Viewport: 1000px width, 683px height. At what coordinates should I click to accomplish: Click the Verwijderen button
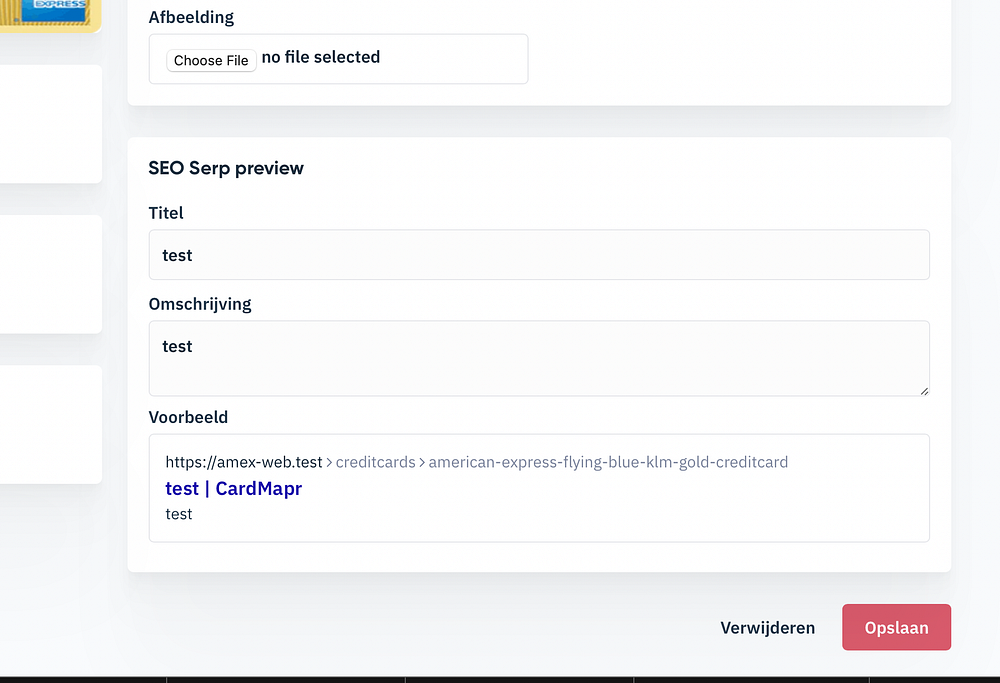coord(767,628)
